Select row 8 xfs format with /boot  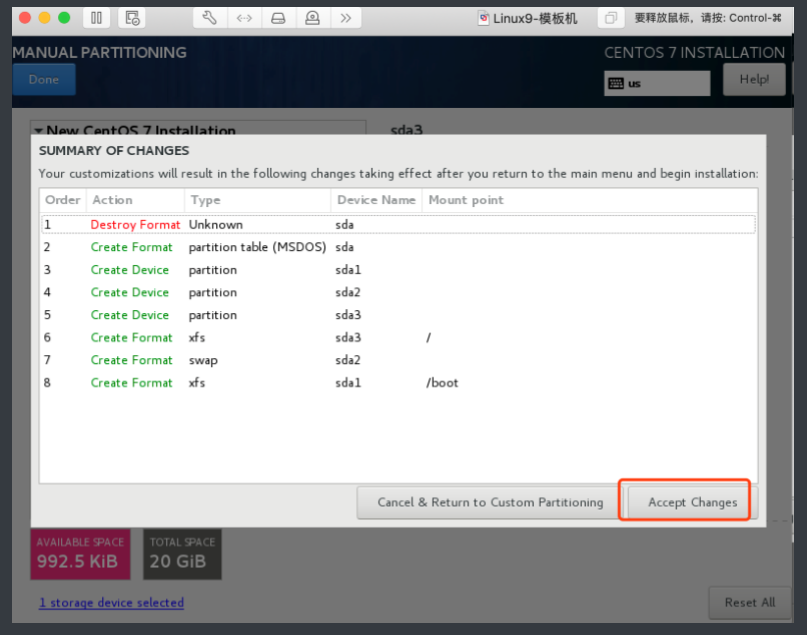click(398, 383)
